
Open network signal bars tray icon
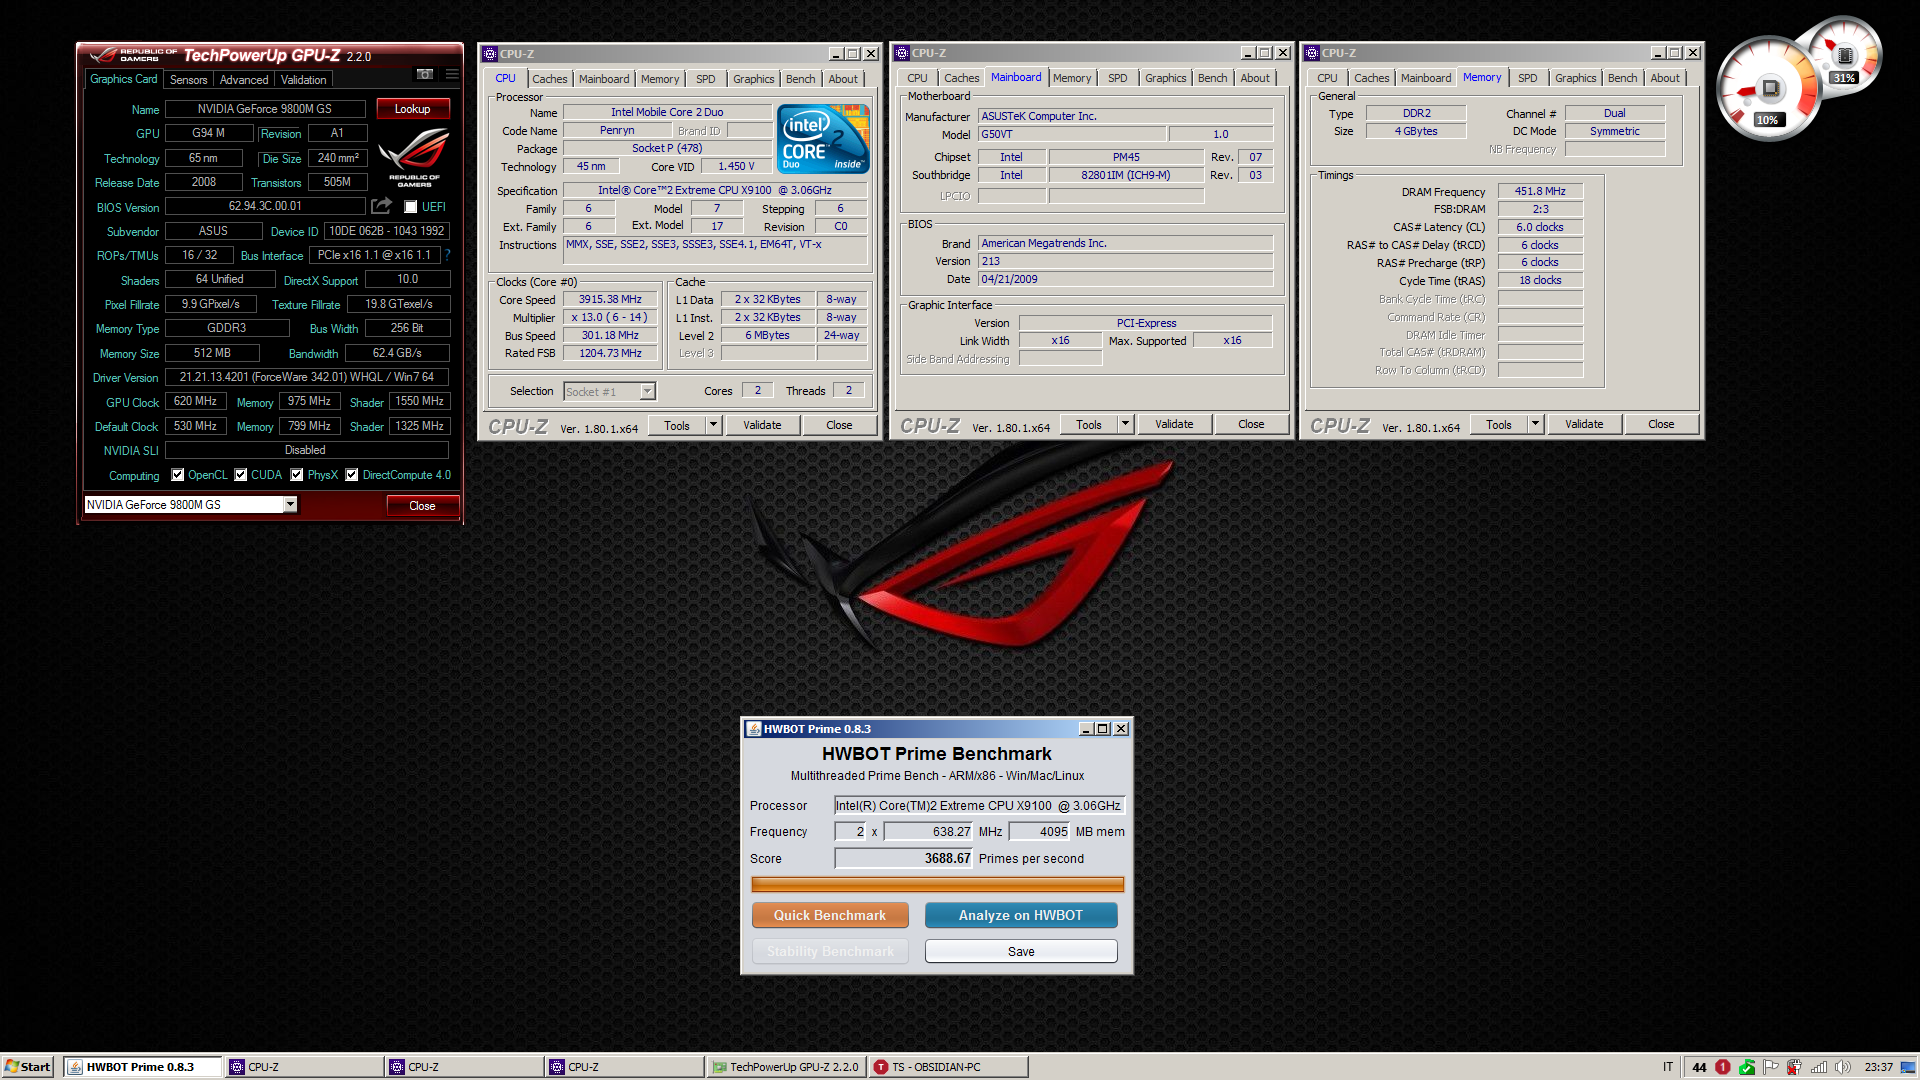pyautogui.click(x=1819, y=1067)
